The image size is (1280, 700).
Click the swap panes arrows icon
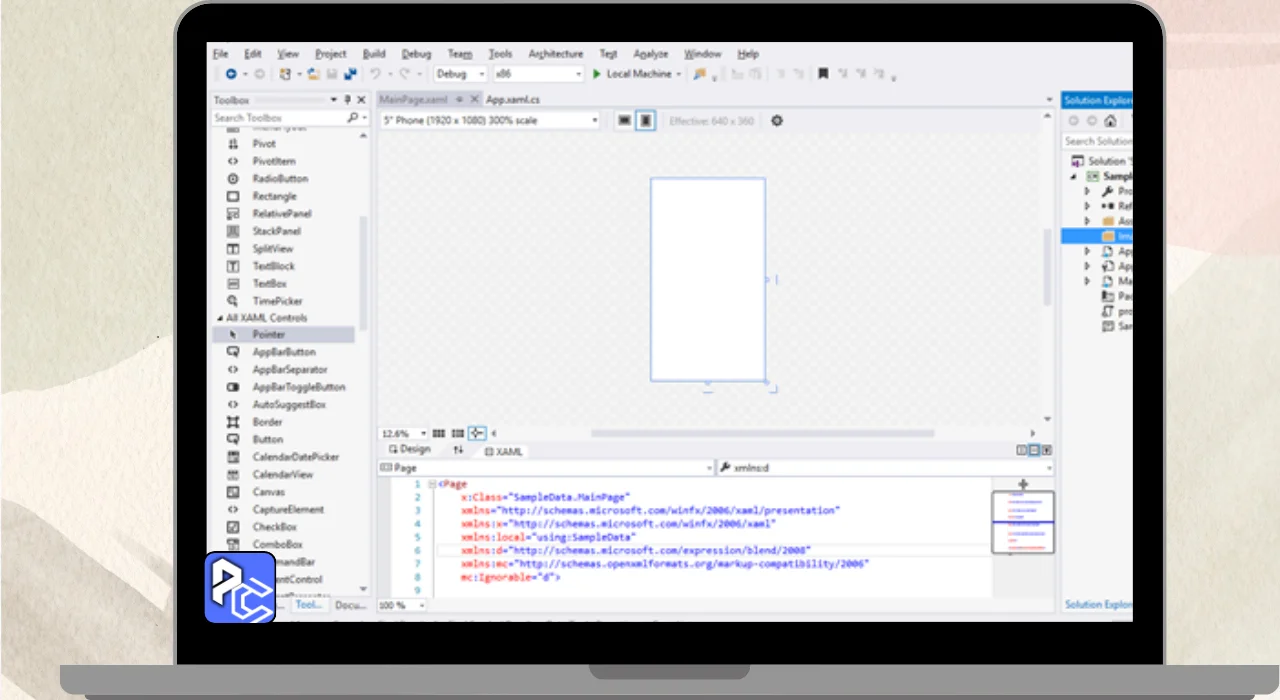tap(459, 451)
